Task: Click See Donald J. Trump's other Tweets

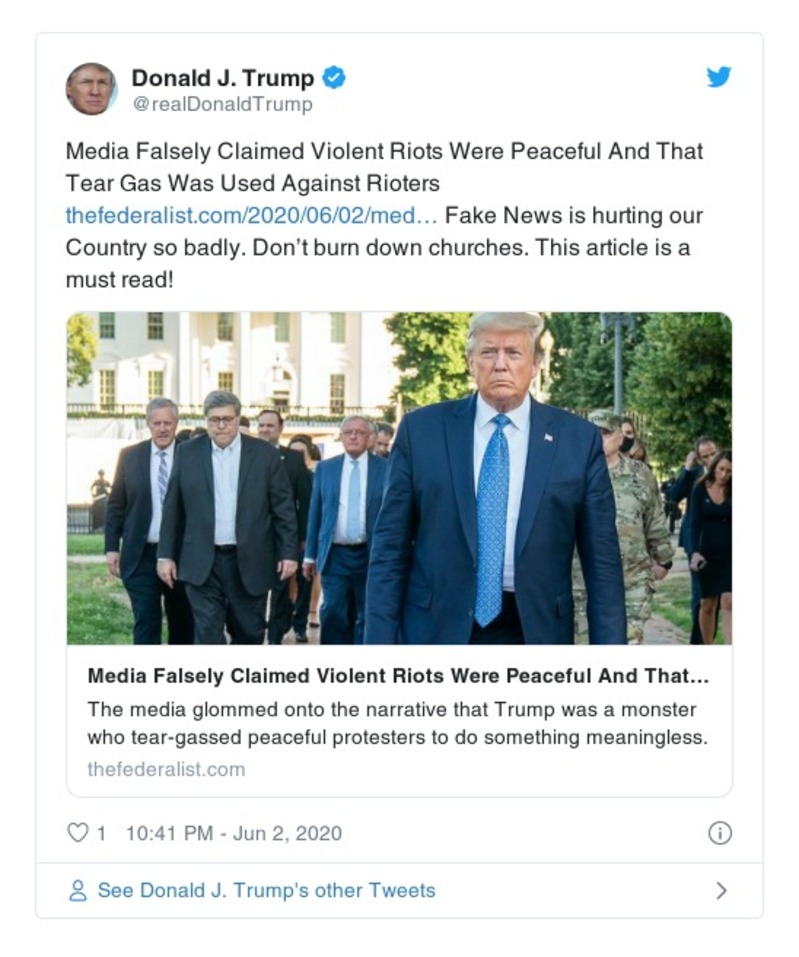Action: click(265, 890)
